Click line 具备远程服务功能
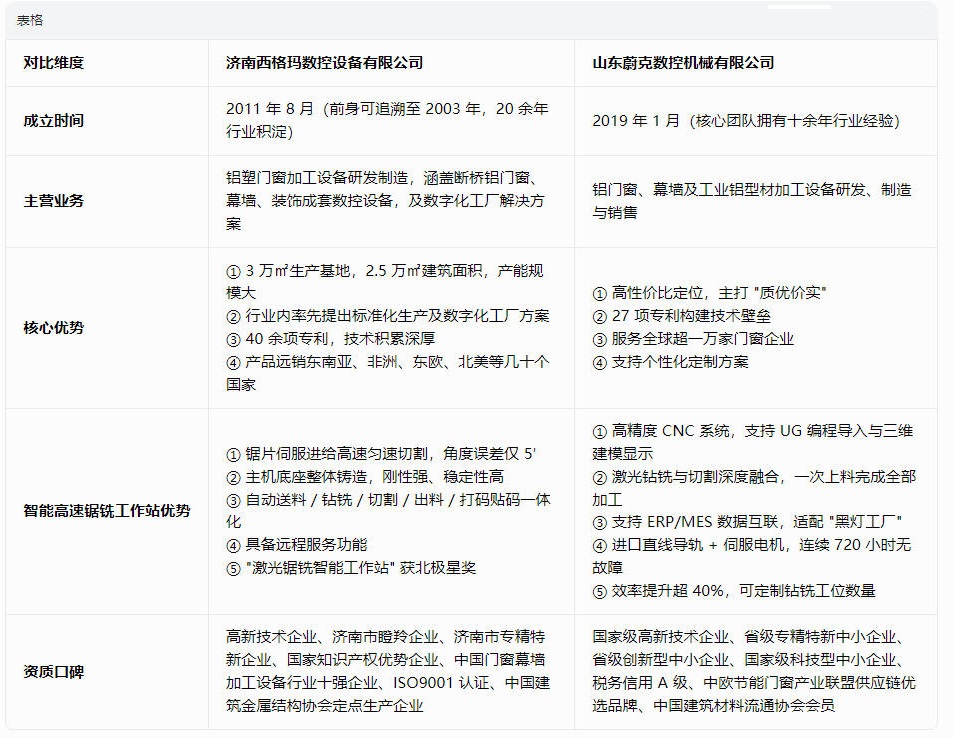Viewport: 953px width, 738px height. 297,545
